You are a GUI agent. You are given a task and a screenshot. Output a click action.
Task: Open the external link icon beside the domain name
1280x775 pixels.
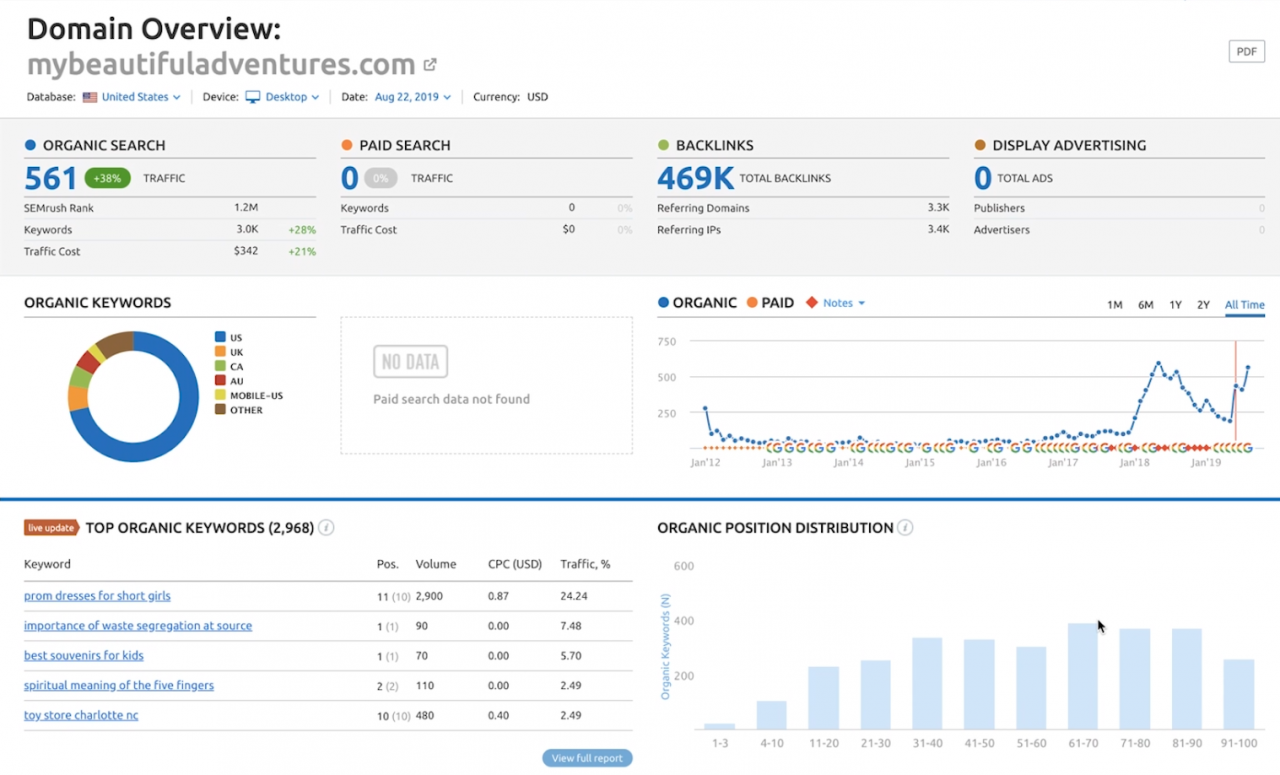[x=430, y=65]
